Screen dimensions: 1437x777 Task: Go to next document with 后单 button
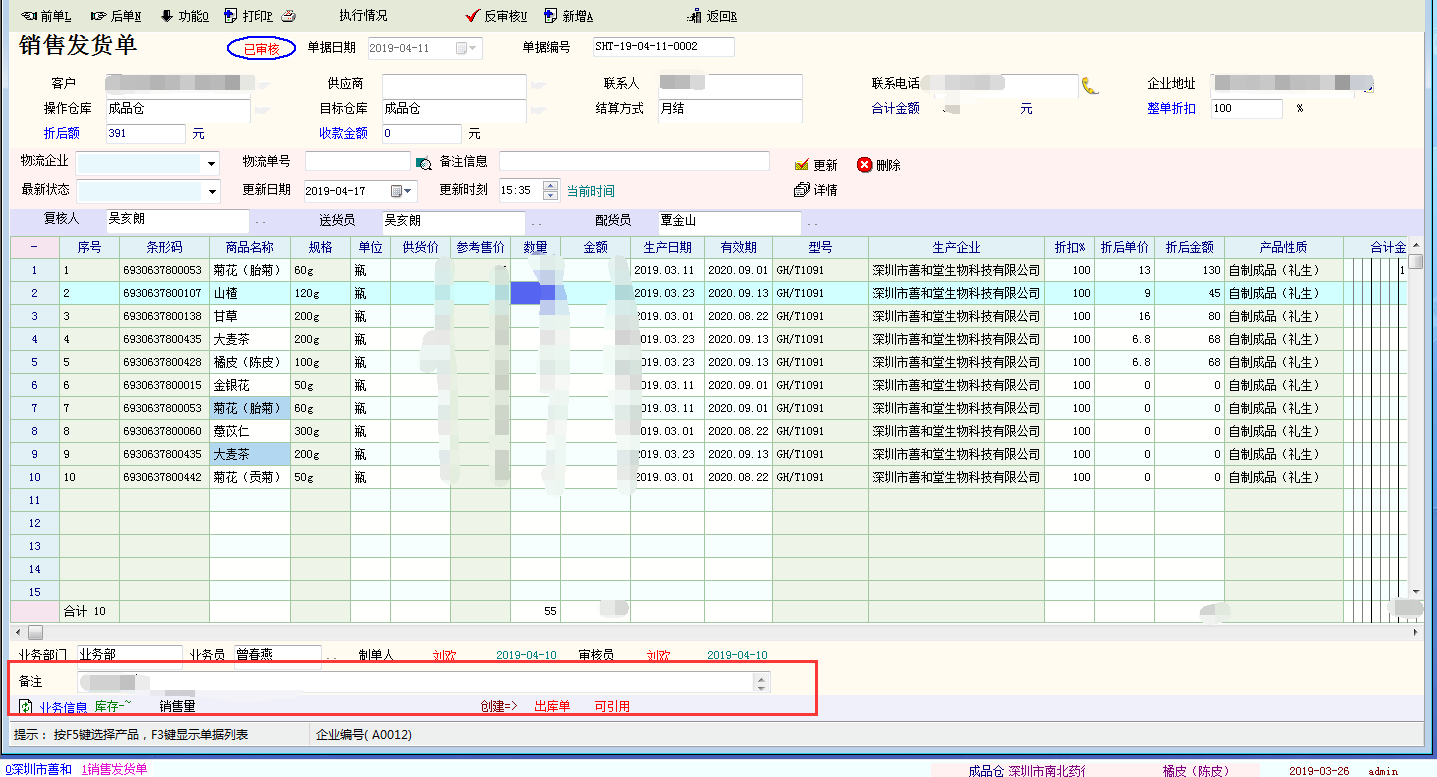point(116,16)
